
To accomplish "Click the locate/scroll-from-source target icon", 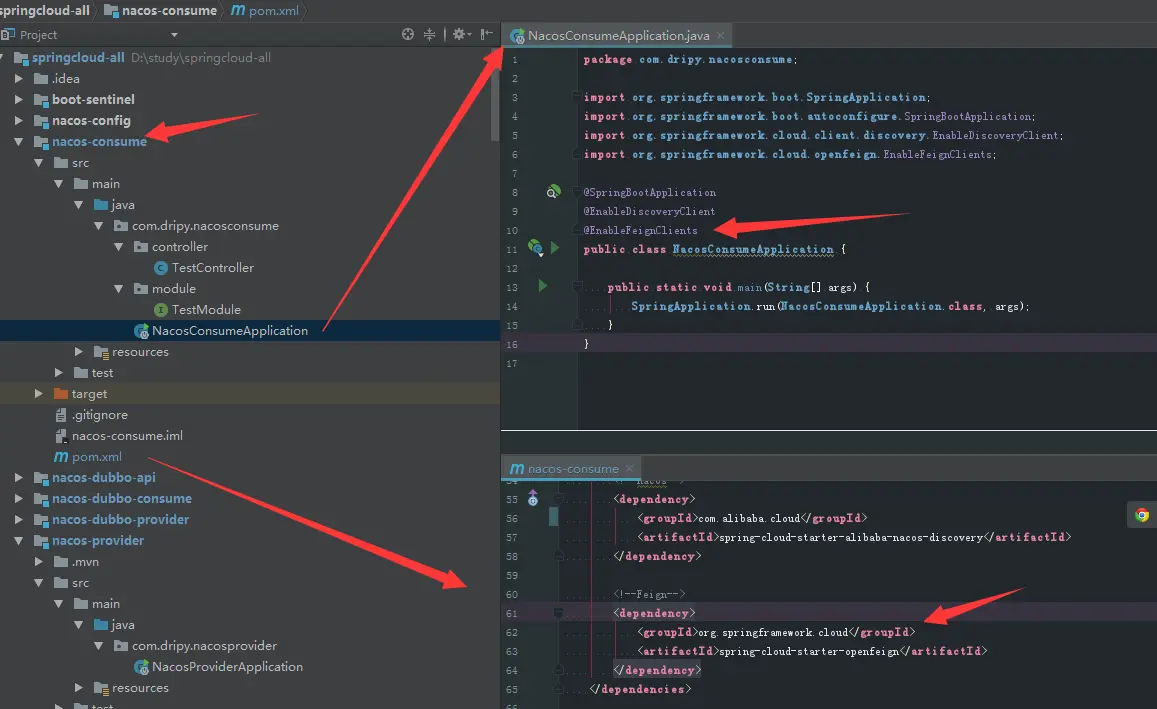I will [x=407, y=34].
